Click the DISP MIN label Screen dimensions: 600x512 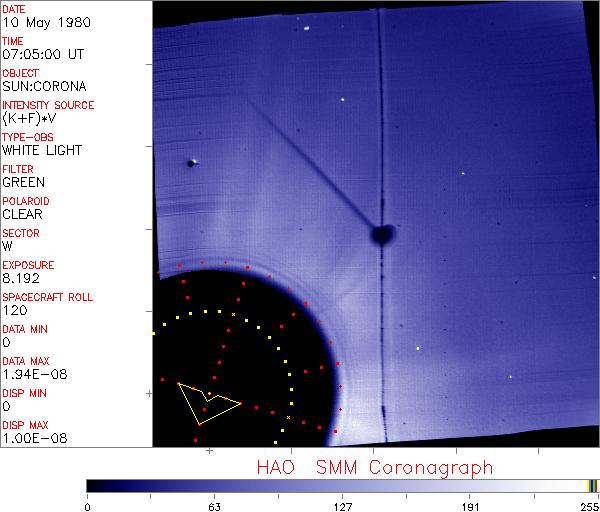click(24, 393)
